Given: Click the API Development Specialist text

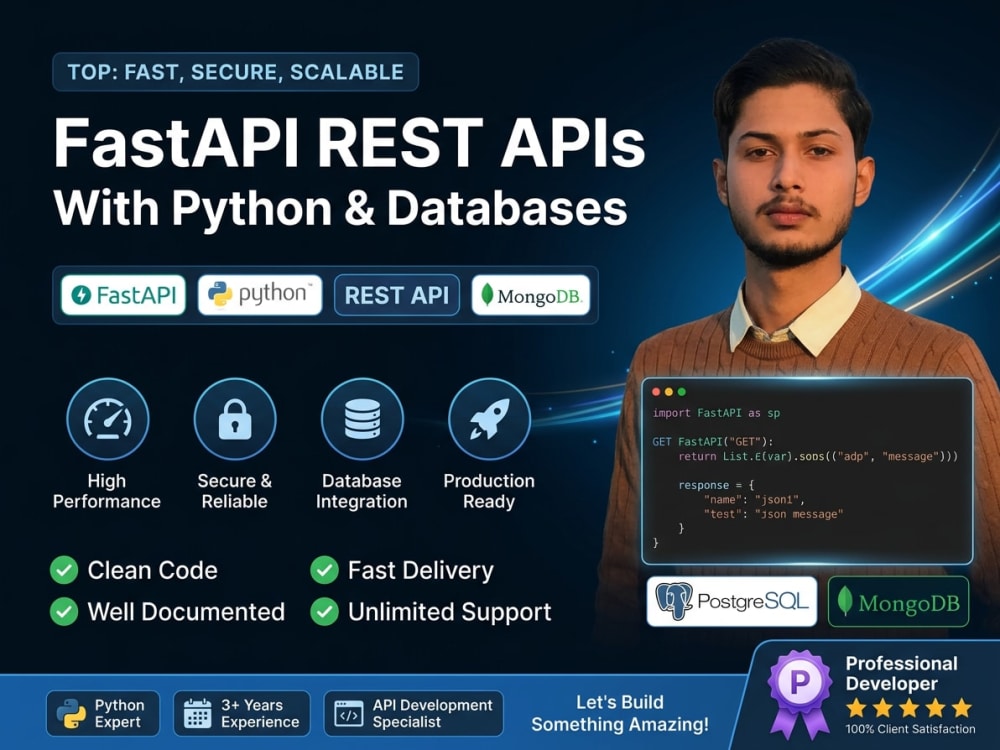Looking at the screenshot, I should click(x=432, y=713).
